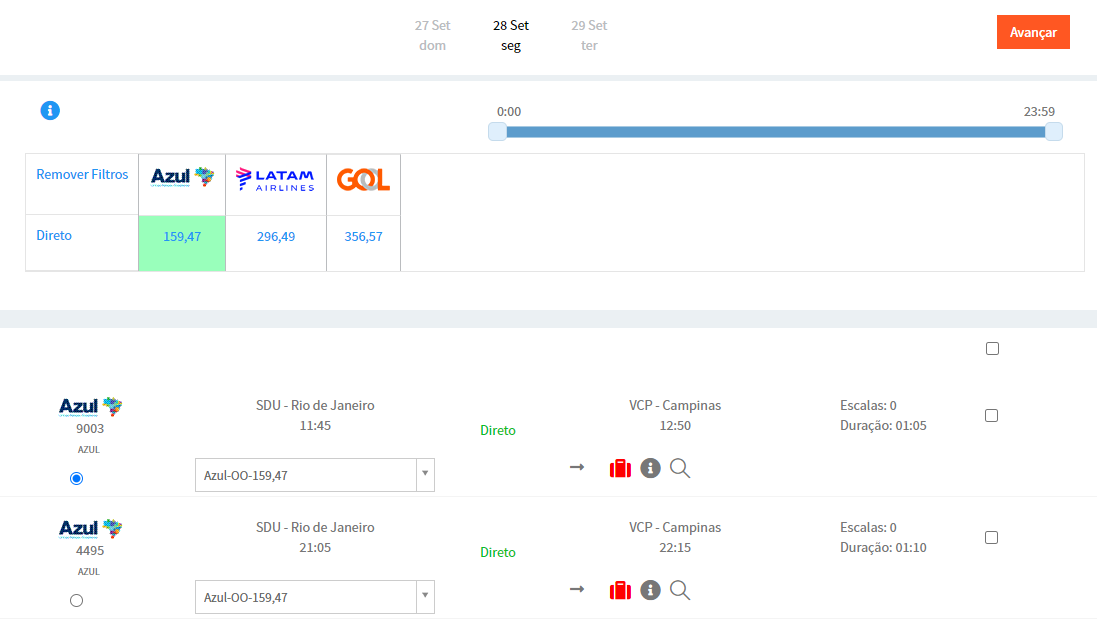This screenshot has width=1097, height=628.
Task: Click Duração: 01:10 text
Action: [x=883, y=548]
